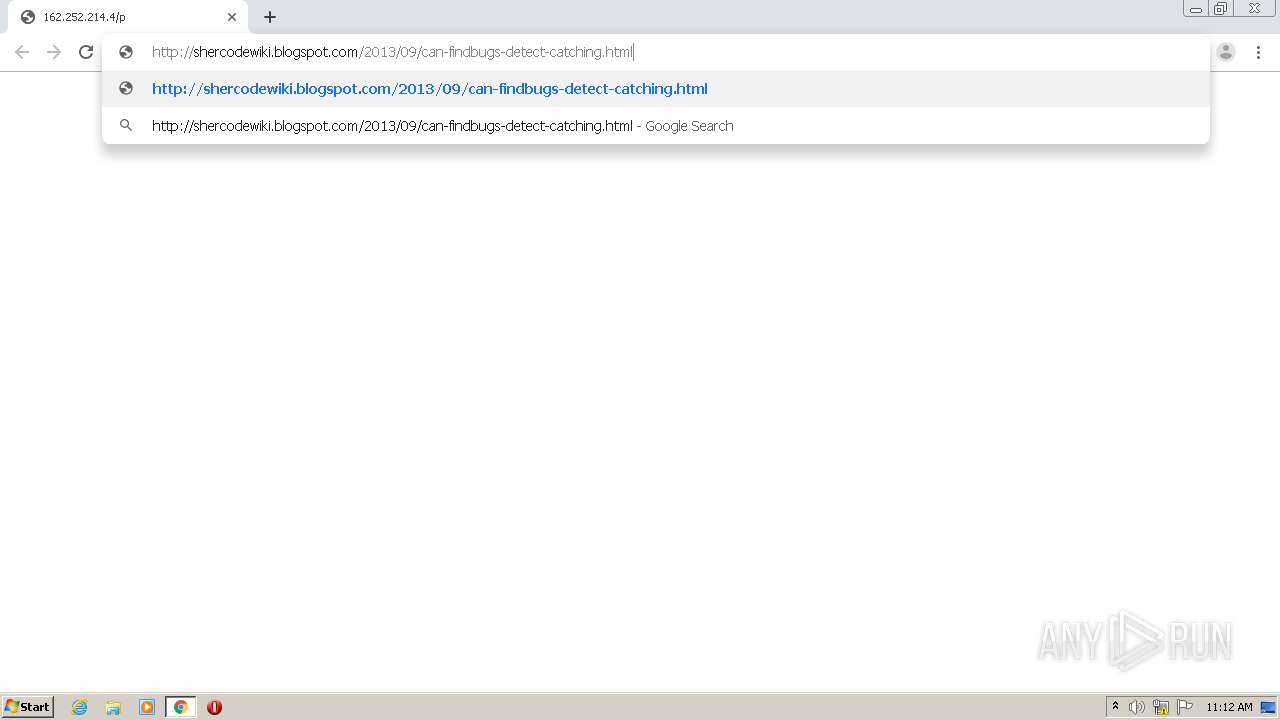Click the Chrome taskbar button
The image size is (1280, 720).
180,707
